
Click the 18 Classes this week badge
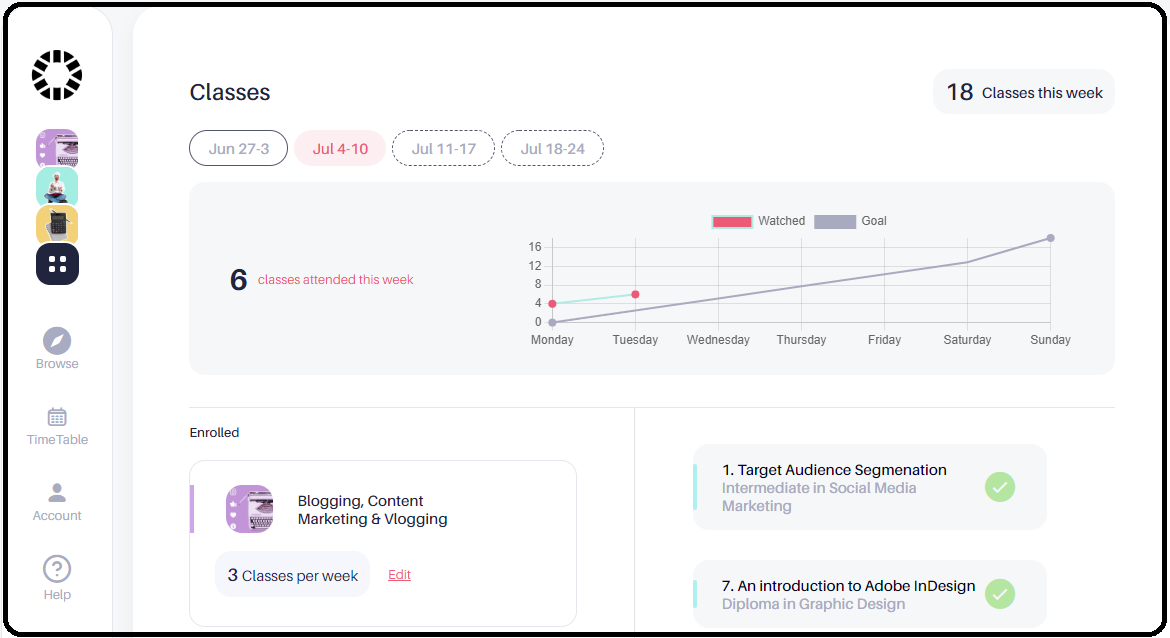(1024, 92)
